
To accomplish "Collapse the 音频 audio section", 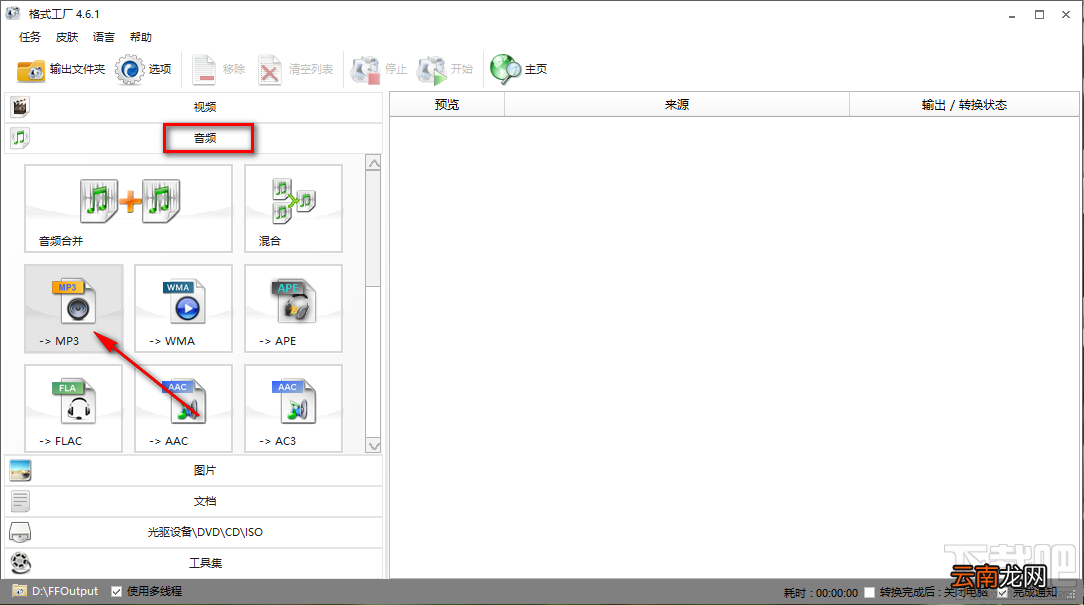I will tap(194, 138).
